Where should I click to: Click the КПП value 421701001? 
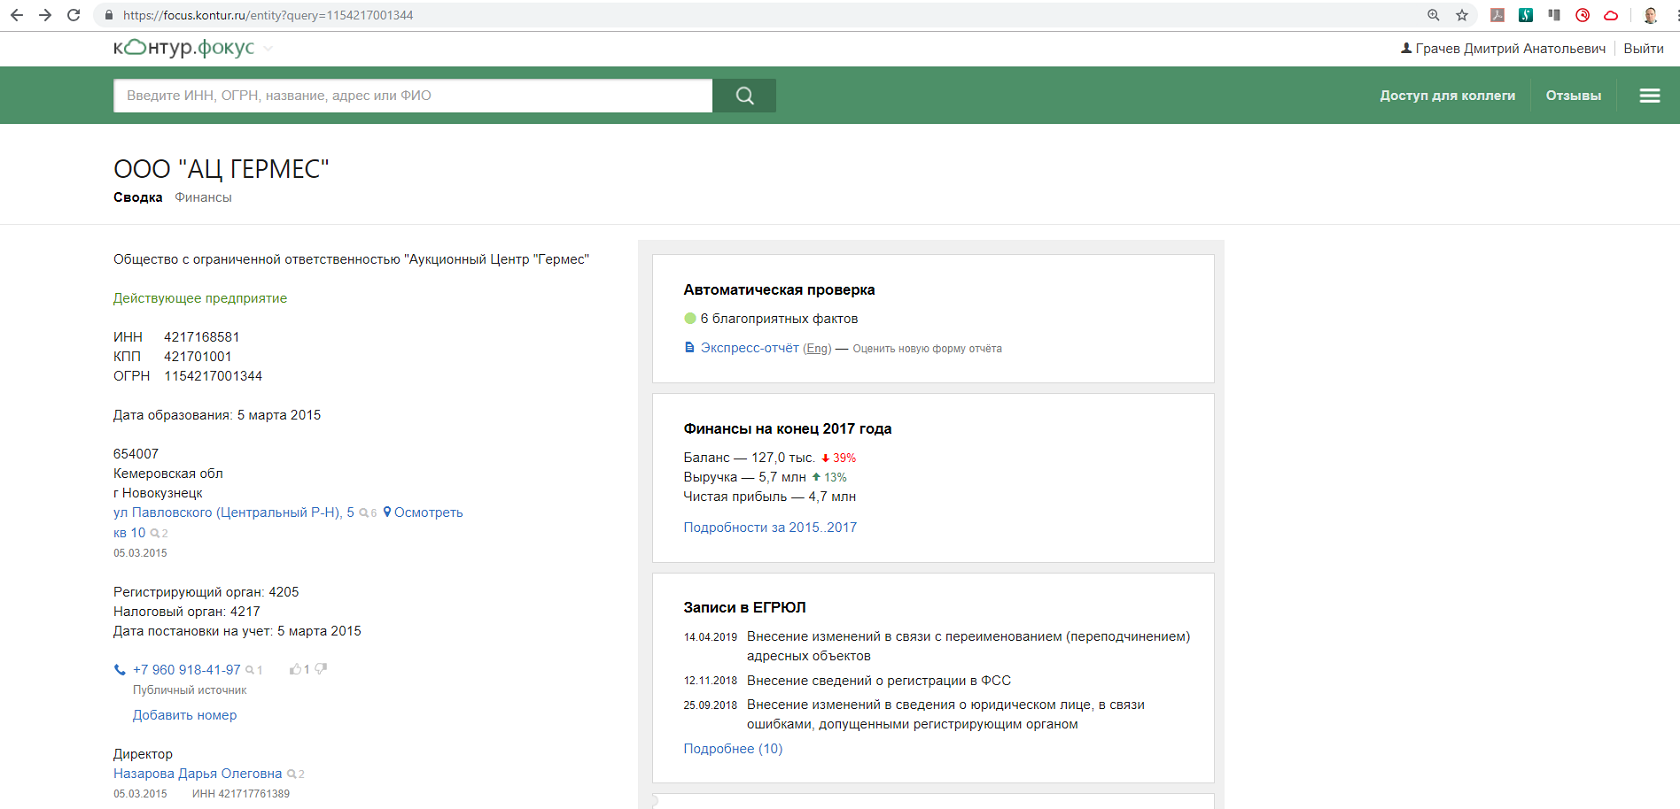tap(198, 357)
